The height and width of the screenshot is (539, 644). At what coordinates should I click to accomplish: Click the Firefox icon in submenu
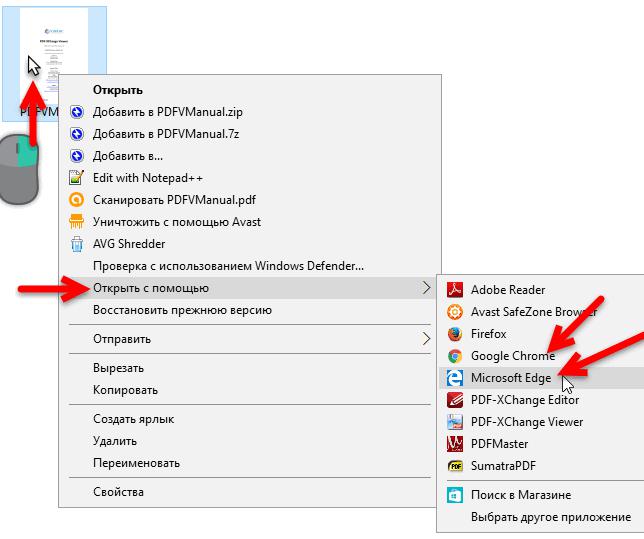click(x=455, y=334)
